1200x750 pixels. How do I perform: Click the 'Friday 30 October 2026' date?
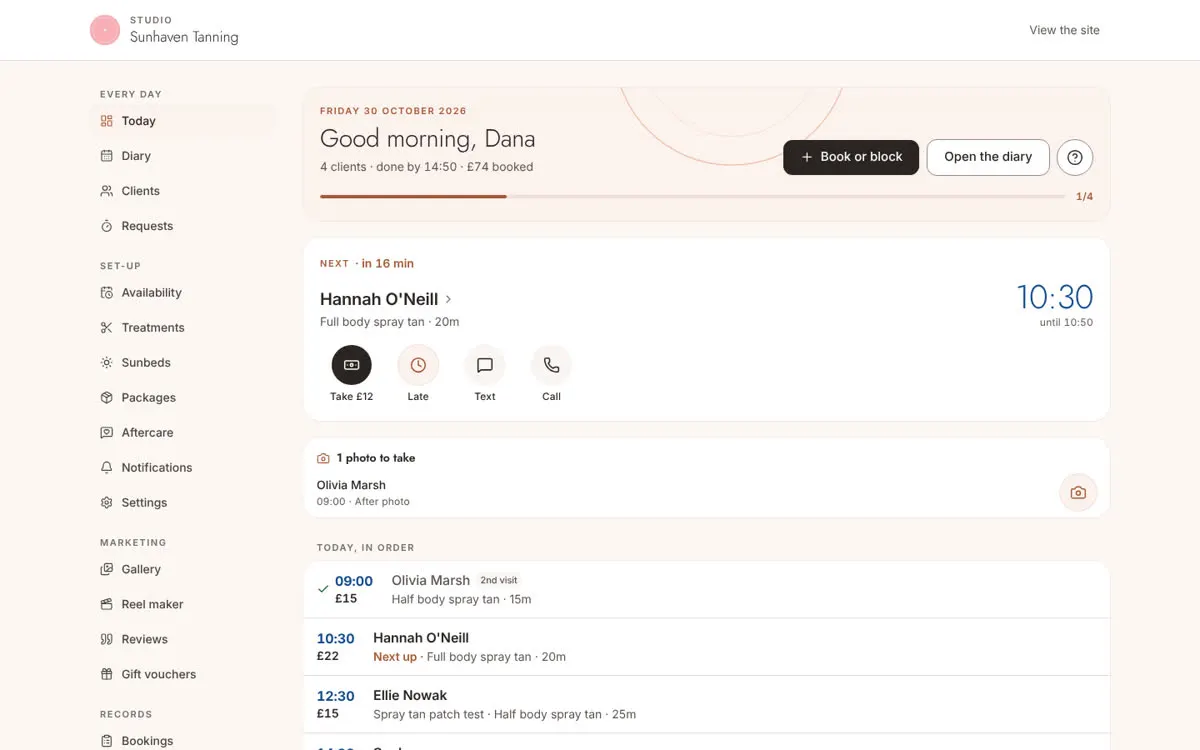(393, 111)
